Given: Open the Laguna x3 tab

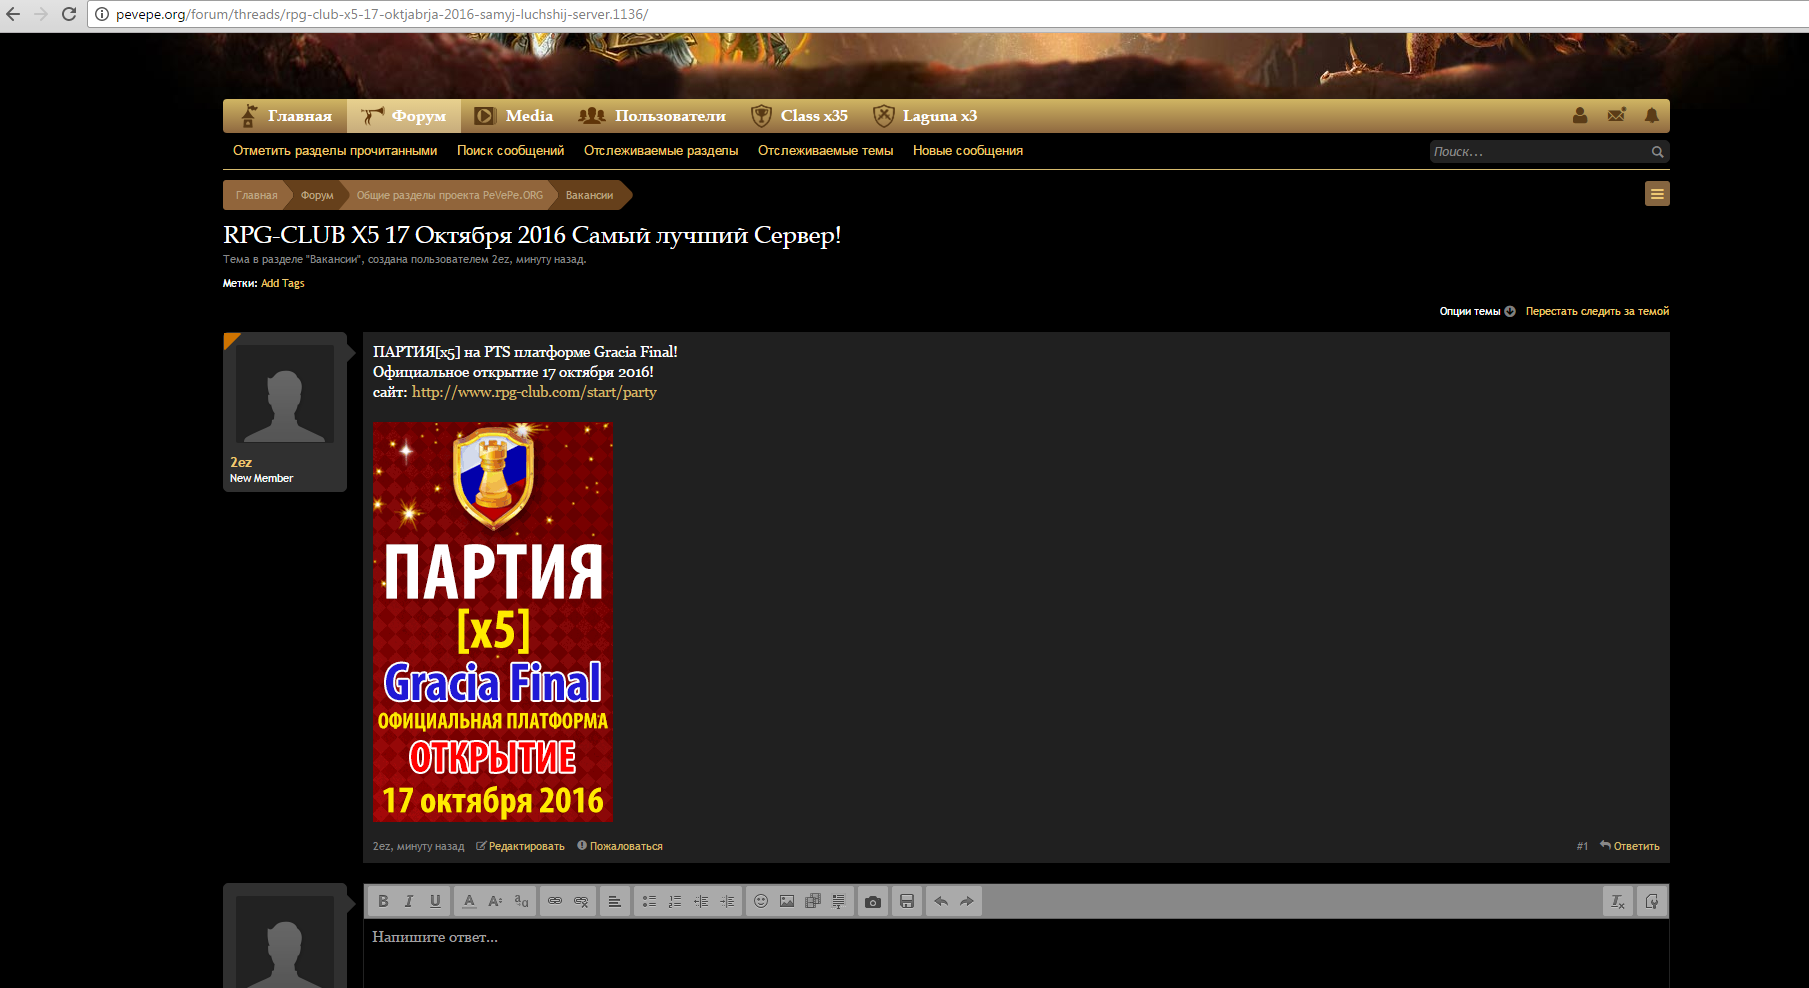Looking at the screenshot, I should click(925, 116).
